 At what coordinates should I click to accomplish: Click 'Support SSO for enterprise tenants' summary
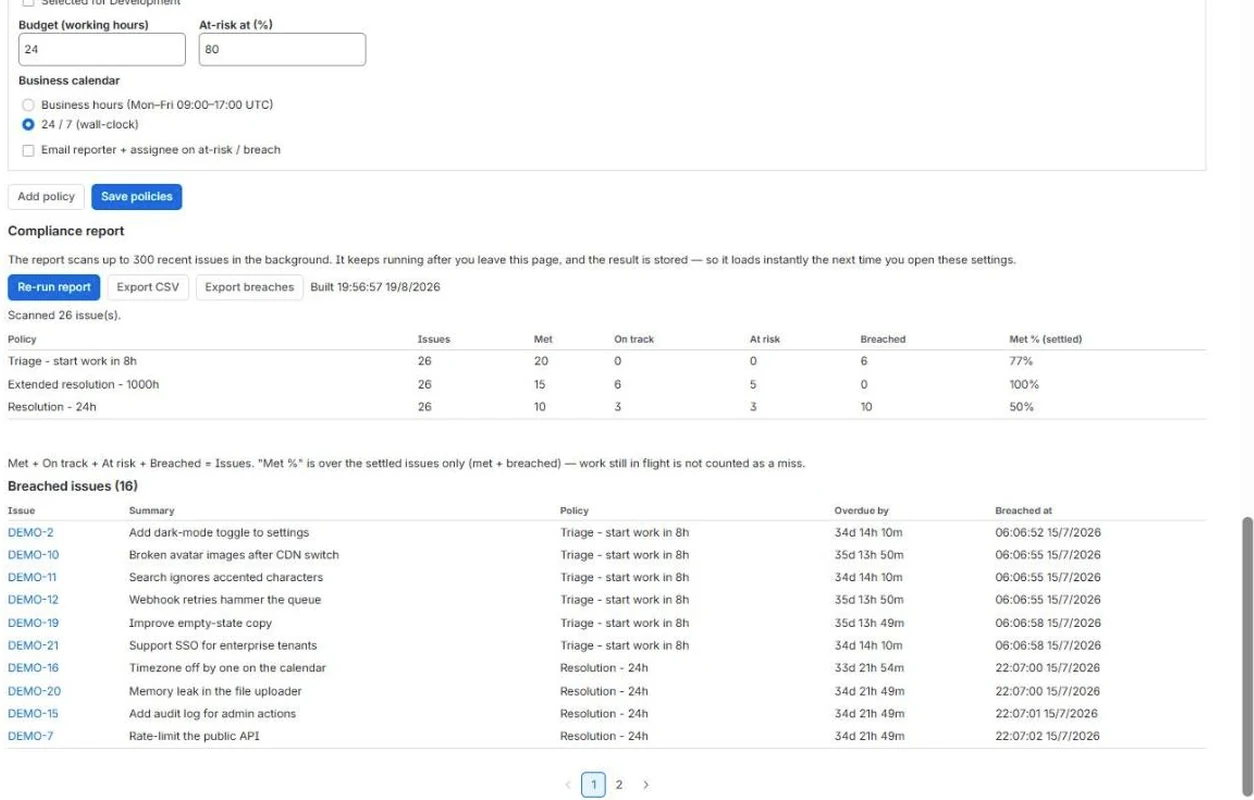coord(223,646)
